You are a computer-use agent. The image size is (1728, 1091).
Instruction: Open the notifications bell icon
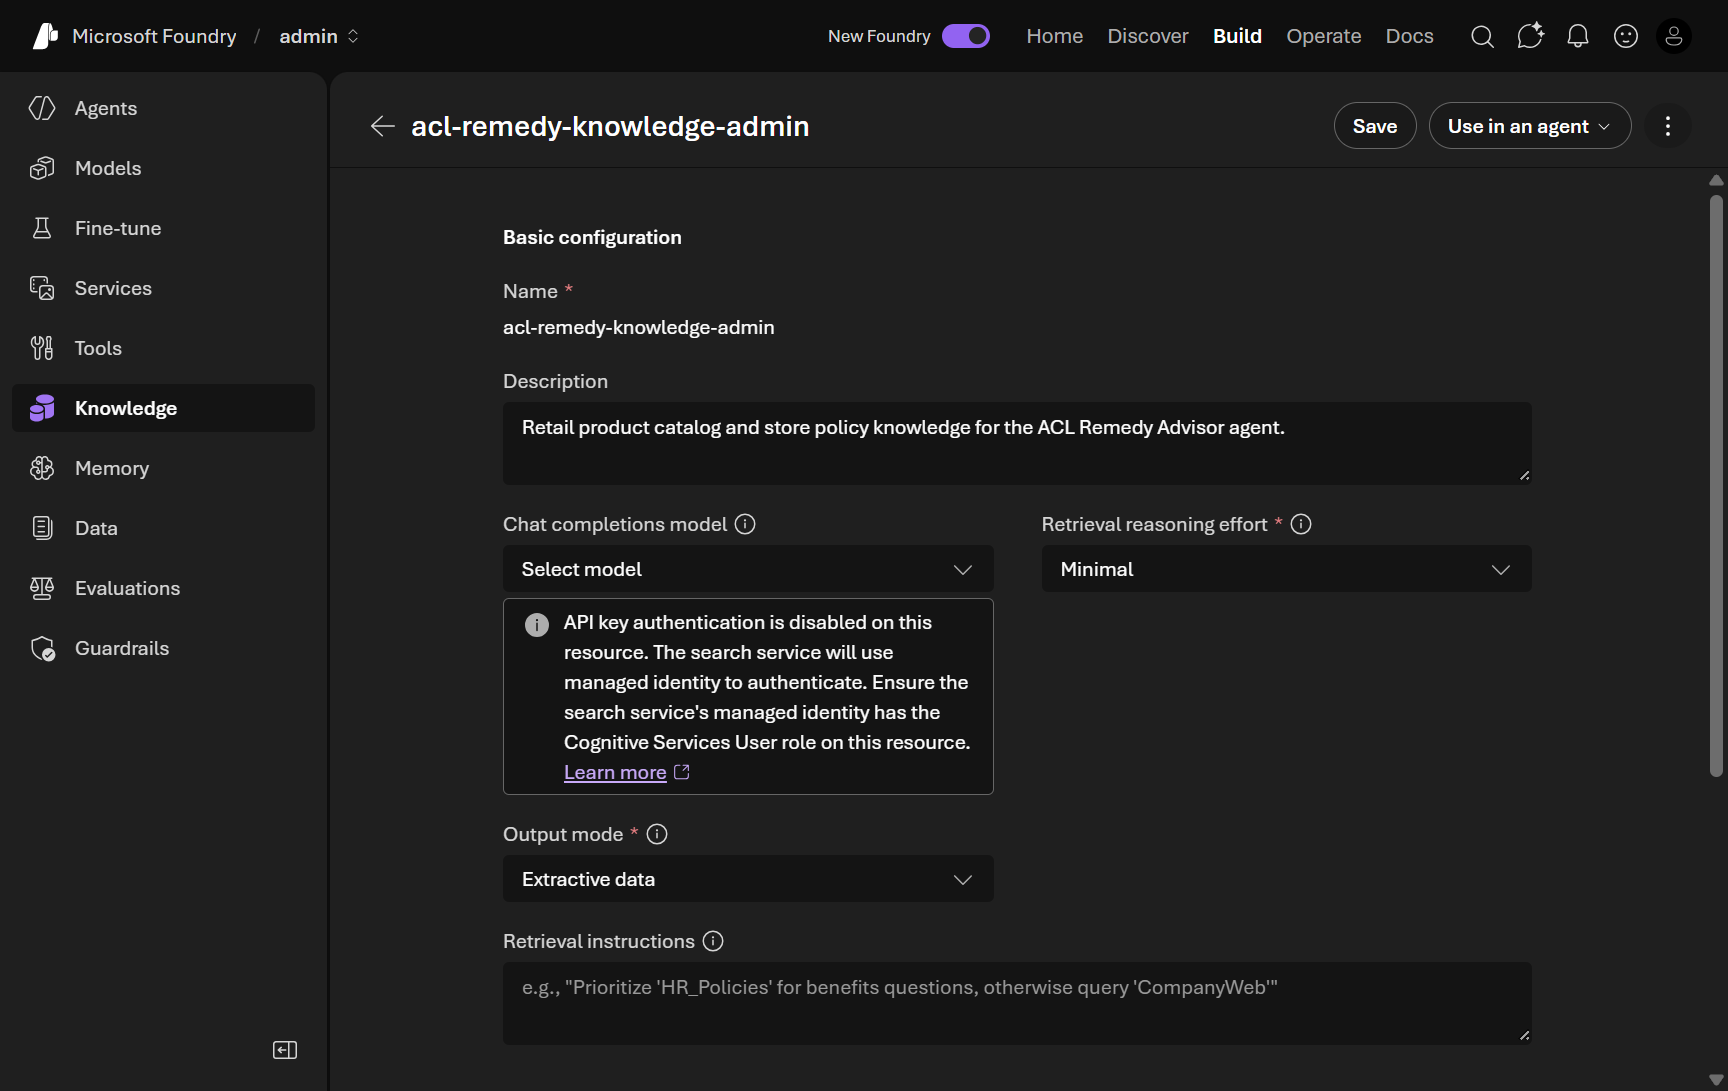[x=1578, y=37]
